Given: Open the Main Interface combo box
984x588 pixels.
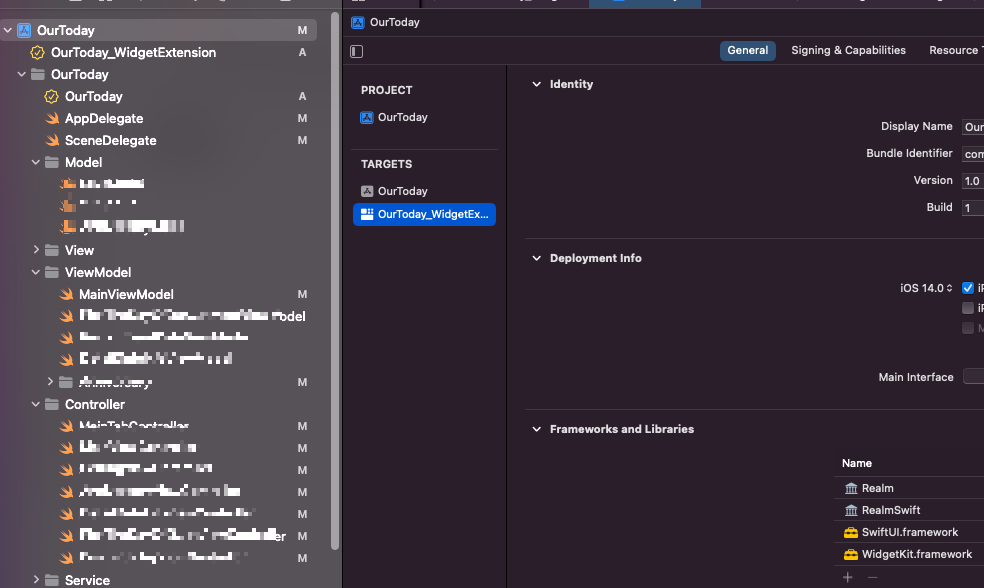Looking at the screenshot, I should coord(973,377).
